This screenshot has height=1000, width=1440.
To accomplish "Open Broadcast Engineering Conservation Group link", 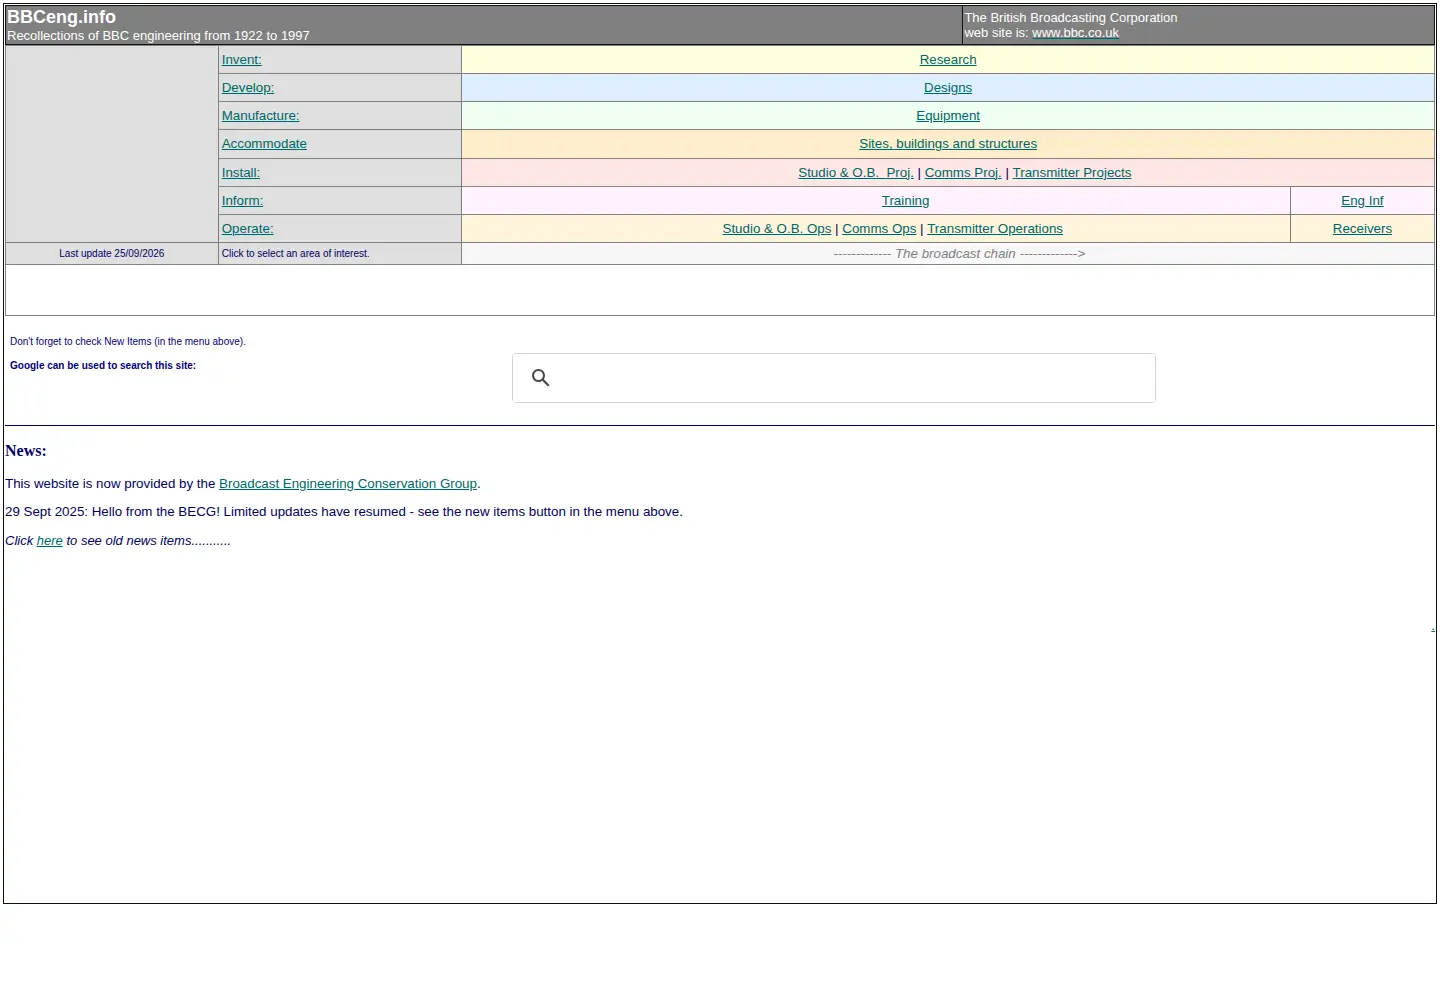I will pyautogui.click(x=348, y=484).
